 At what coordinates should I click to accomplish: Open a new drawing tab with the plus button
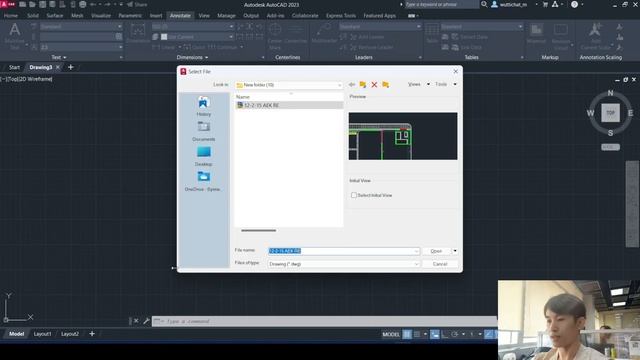[x=71, y=67]
